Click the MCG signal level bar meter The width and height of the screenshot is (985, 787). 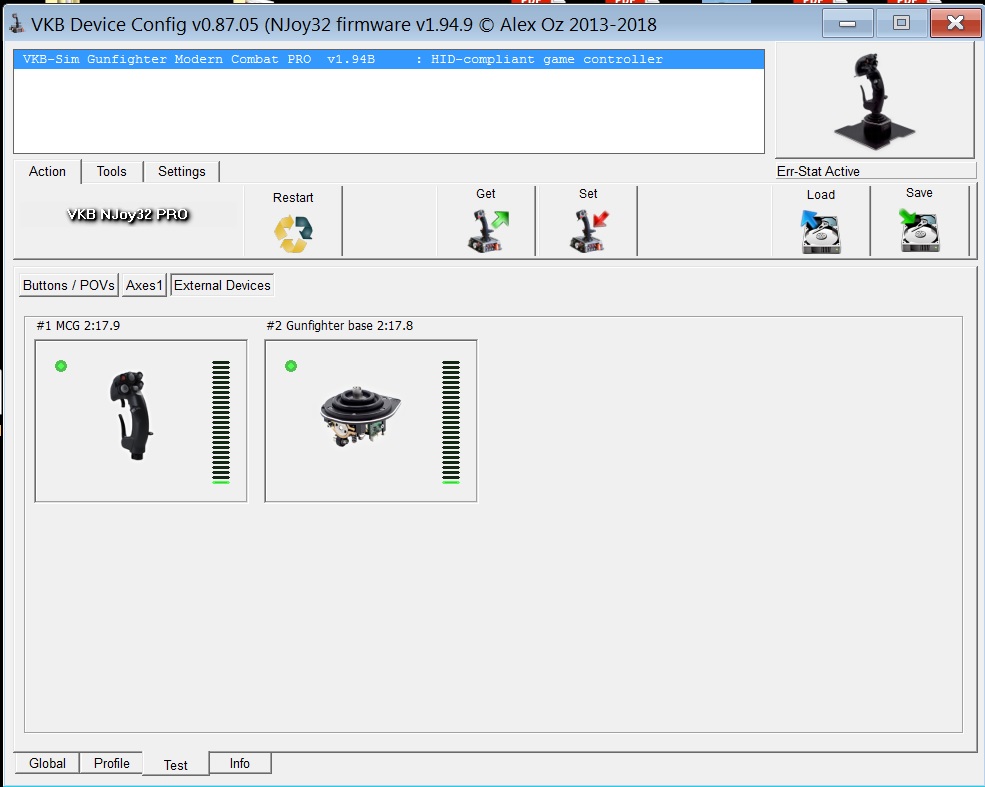(x=221, y=422)
